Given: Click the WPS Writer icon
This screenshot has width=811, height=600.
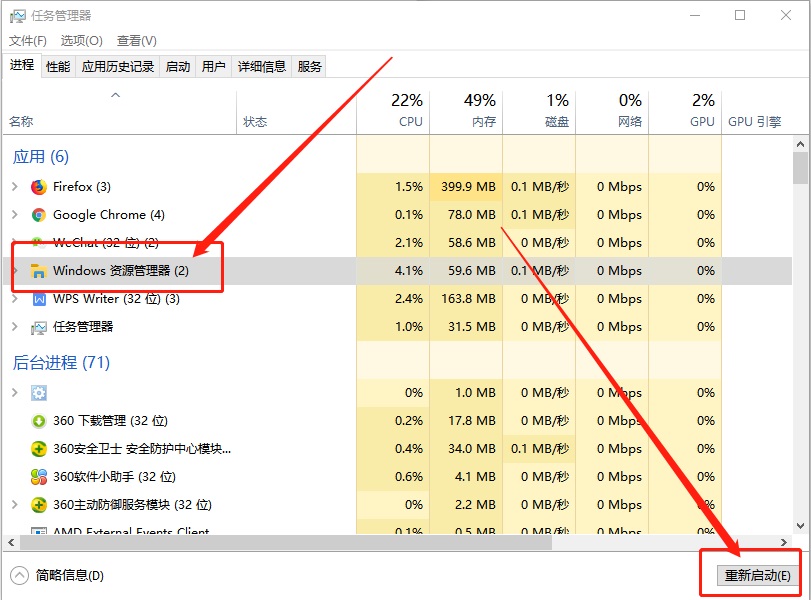Looking at the screenshot, I should [39, 299].
